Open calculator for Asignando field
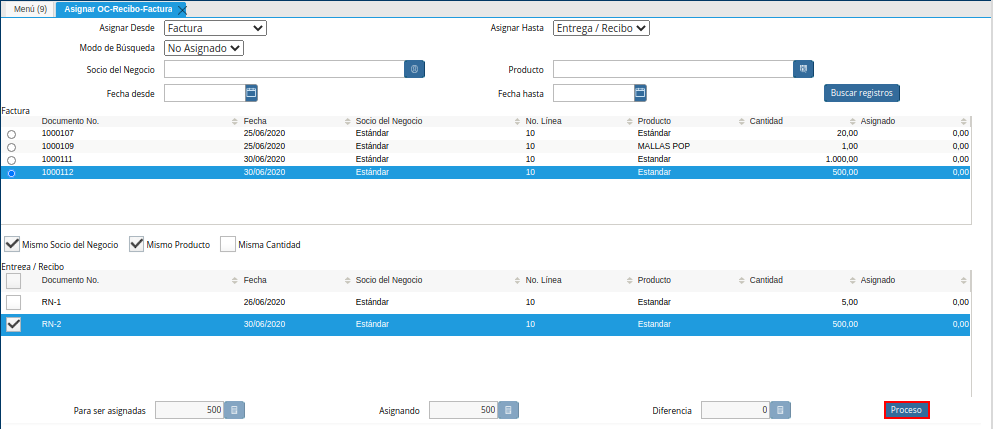Screen dimensions: 993x429 [507, 410]
